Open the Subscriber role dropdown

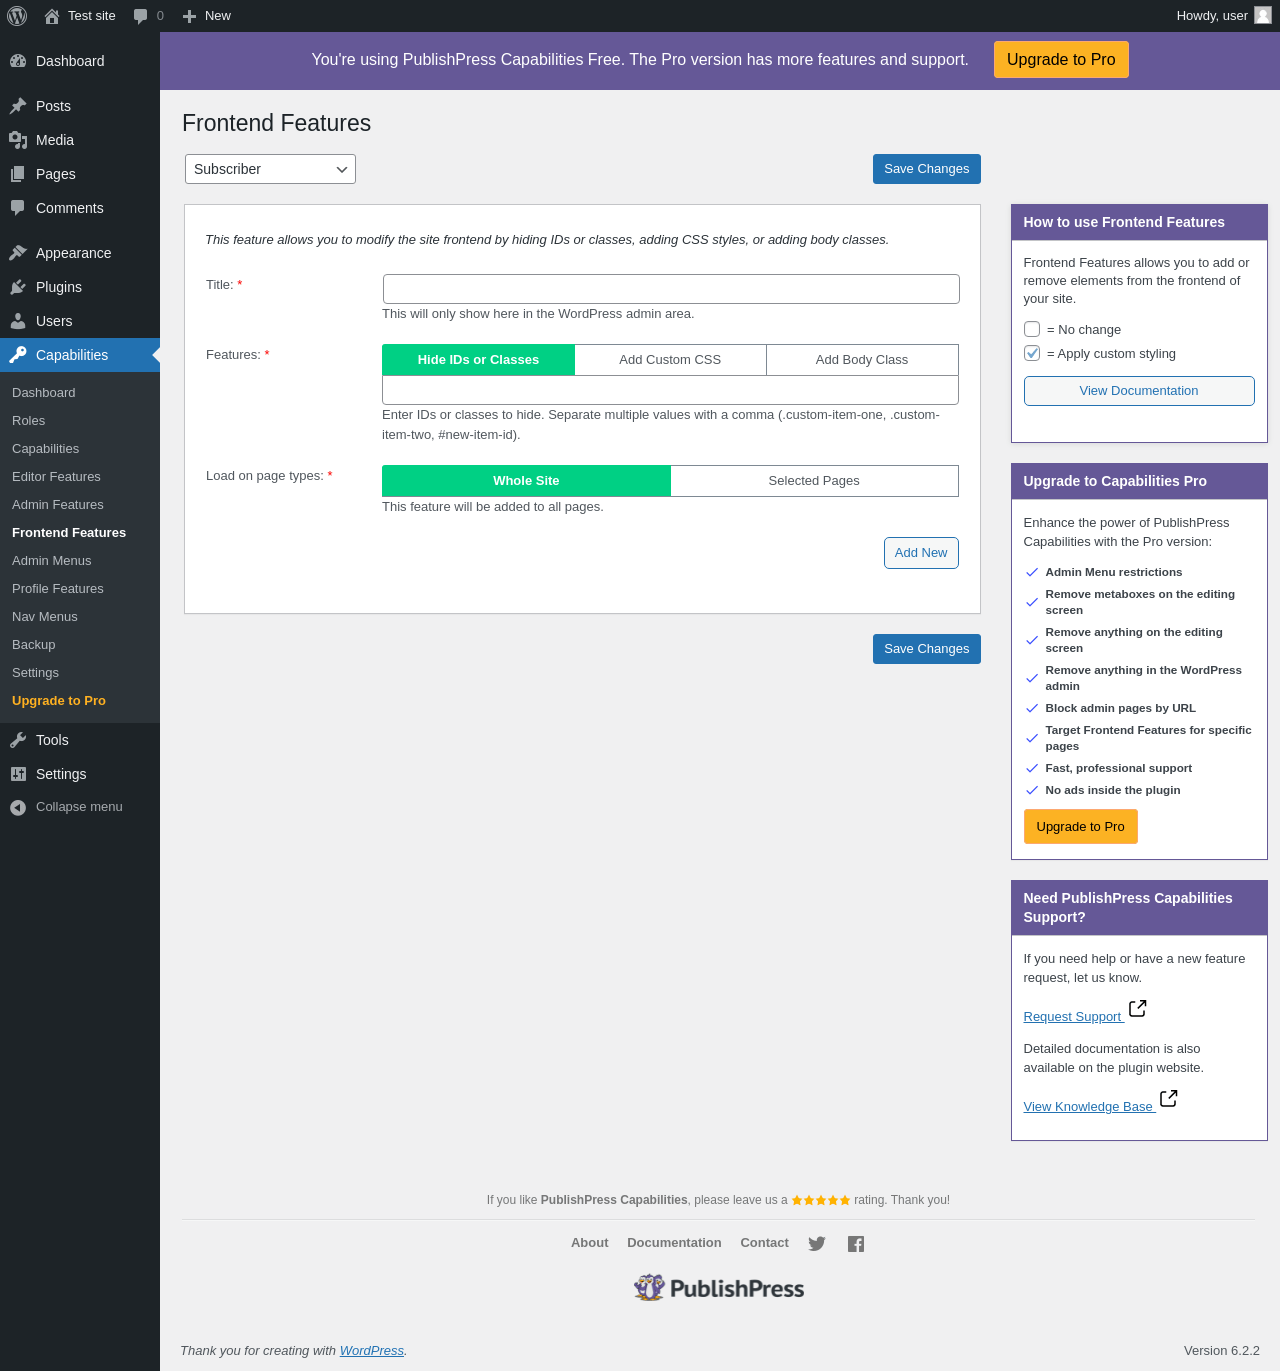click(x=270, y=169)
